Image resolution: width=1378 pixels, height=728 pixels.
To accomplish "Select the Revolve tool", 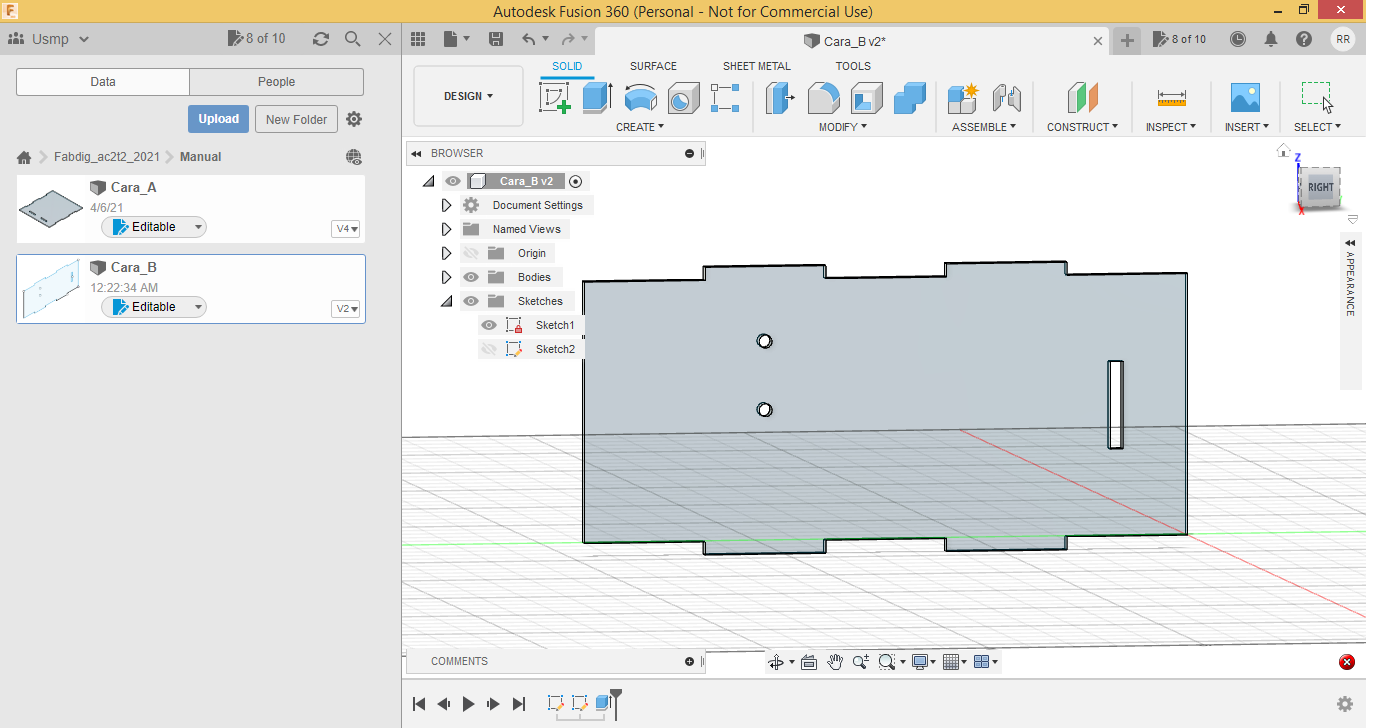I will pos(640,98).
